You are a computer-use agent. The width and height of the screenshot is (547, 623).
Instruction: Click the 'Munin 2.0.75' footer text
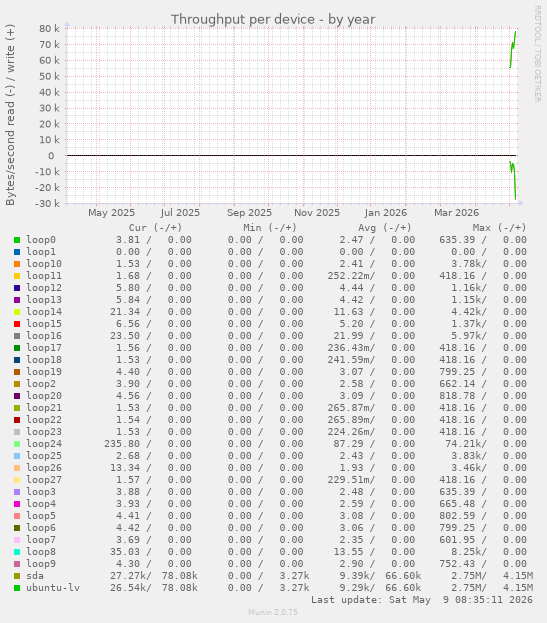[x=273, y=612]
